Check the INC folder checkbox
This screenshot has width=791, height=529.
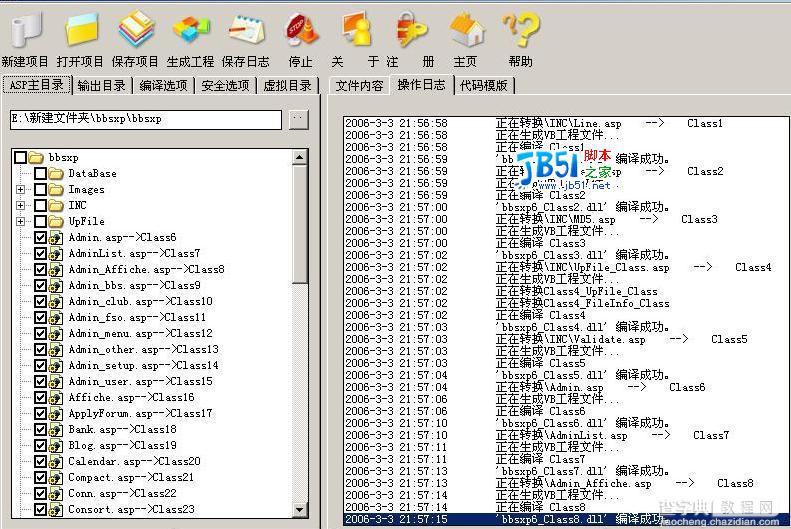tap(41, 205)
